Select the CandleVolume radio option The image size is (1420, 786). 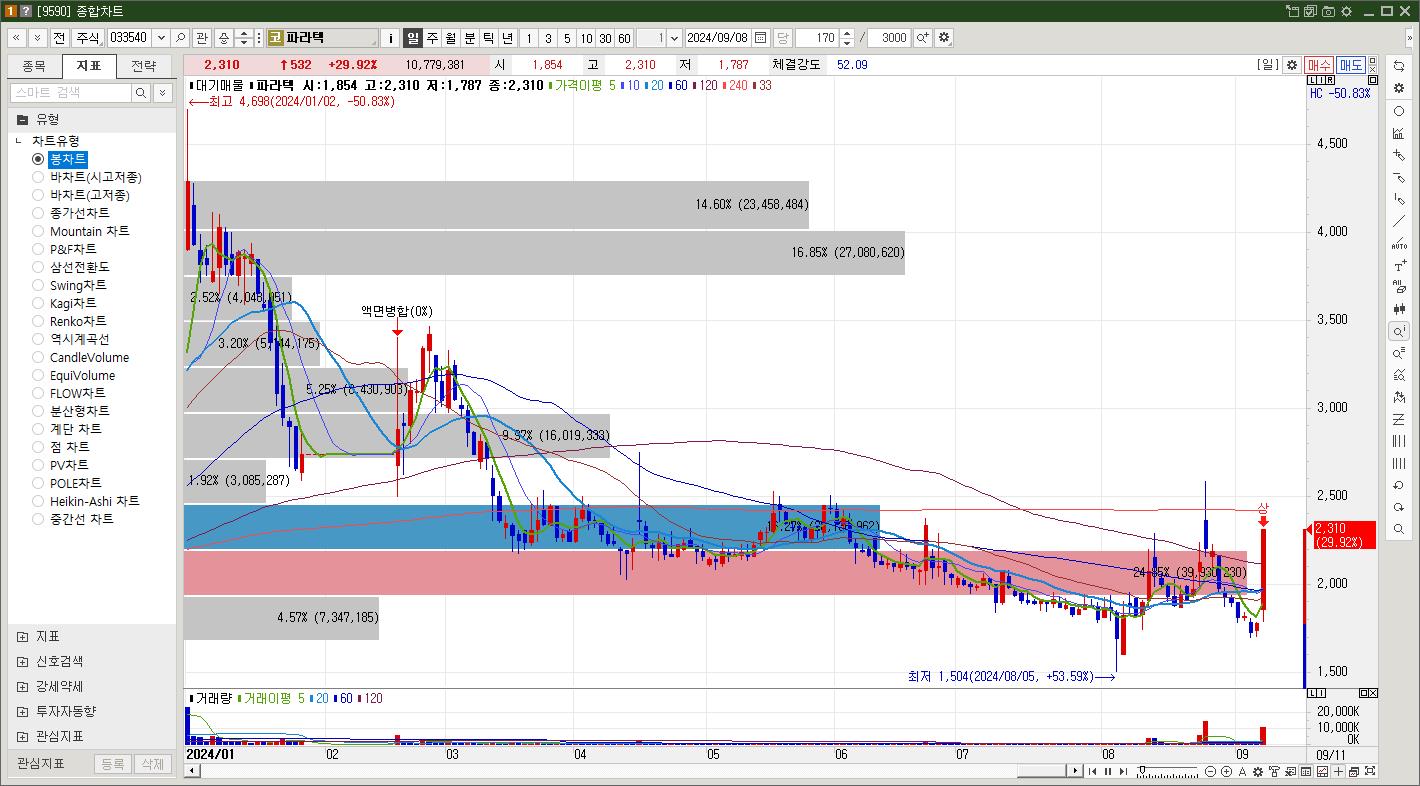pyautogui.click(x=39, y=357)
